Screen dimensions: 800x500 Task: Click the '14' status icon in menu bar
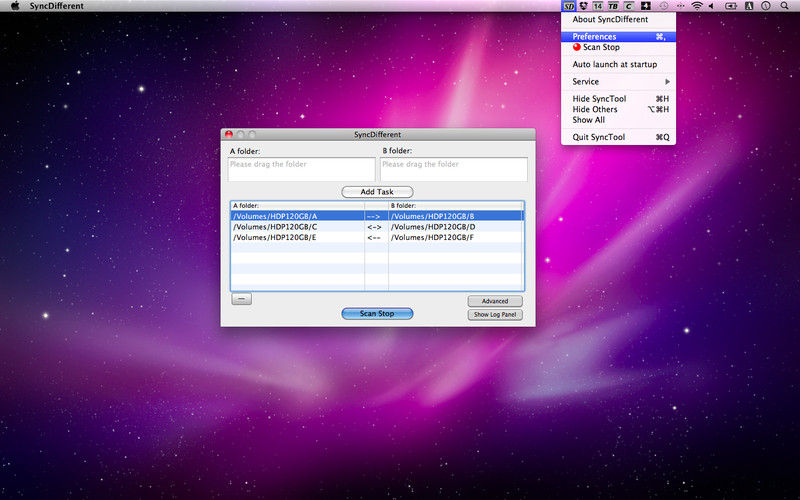[x=597, y=6]
